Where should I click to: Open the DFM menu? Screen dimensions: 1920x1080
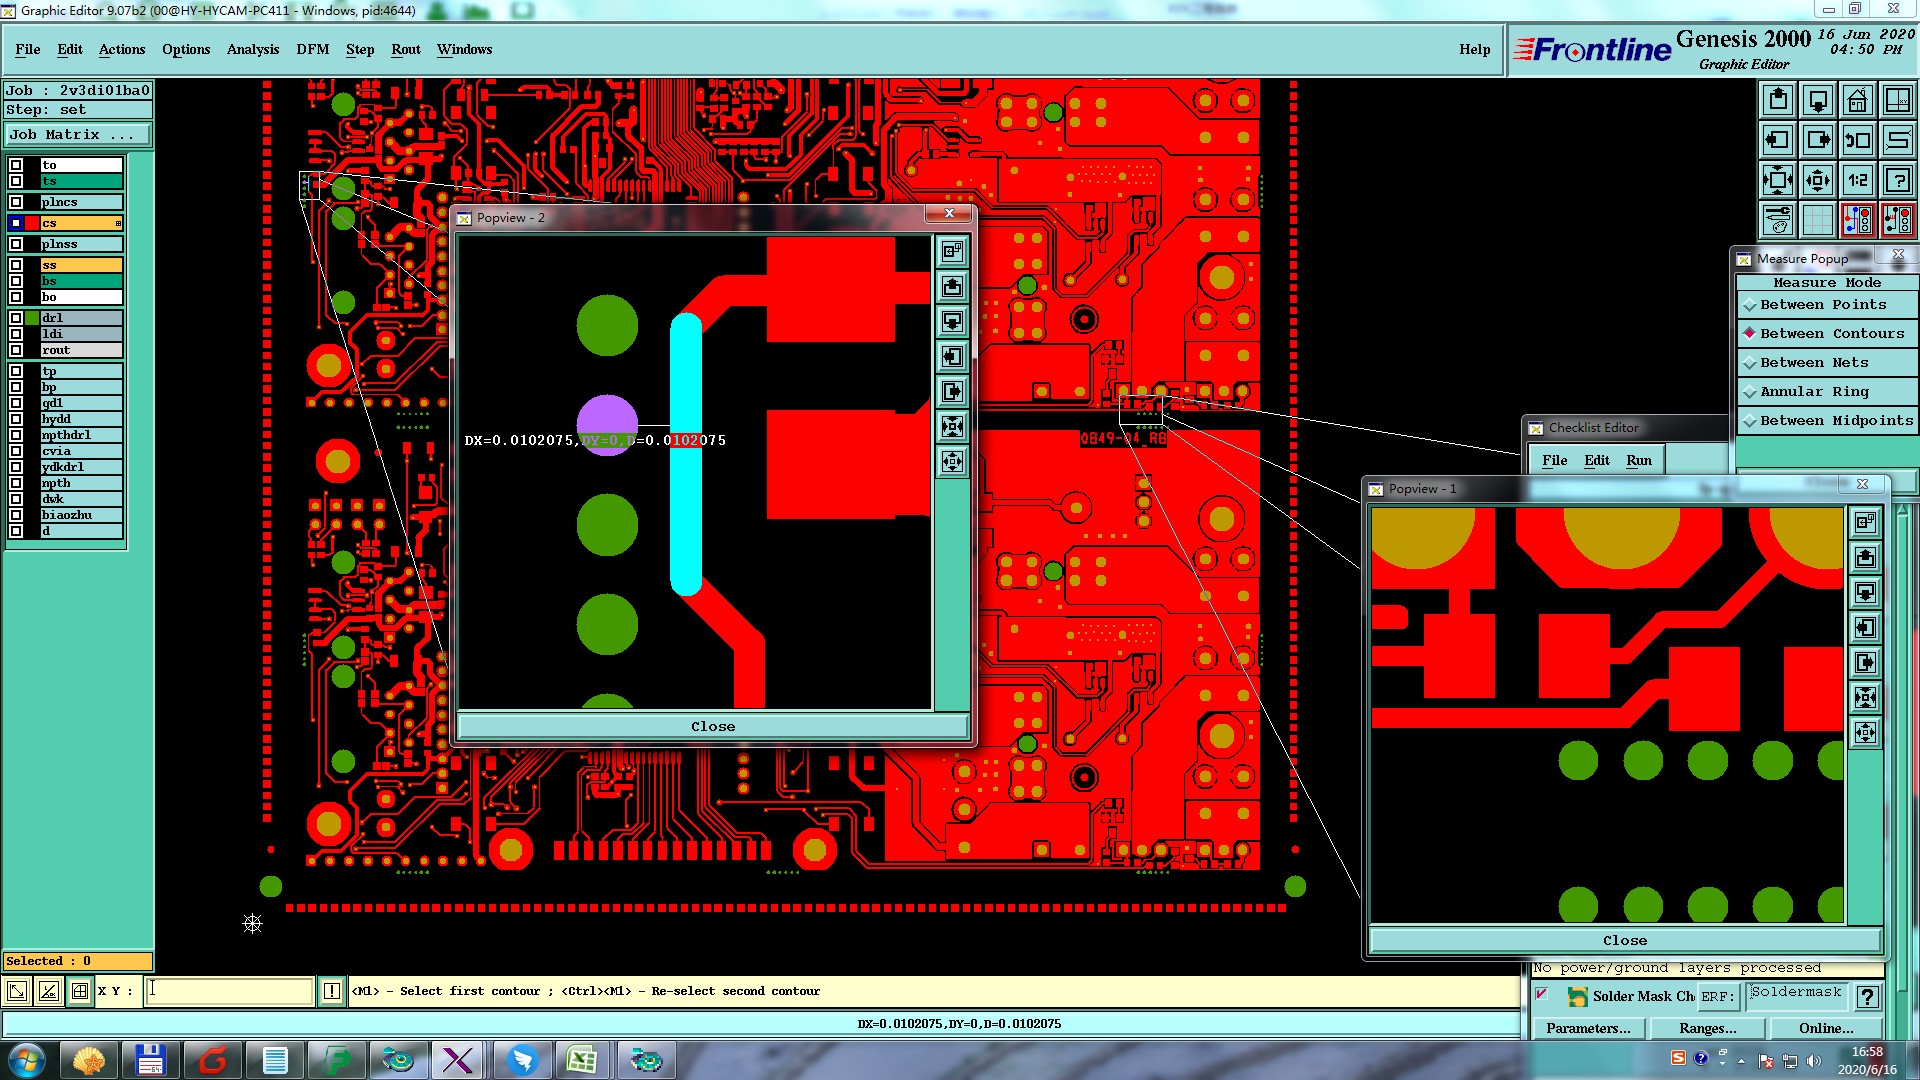pyautogui.click(x=312, y=49)
